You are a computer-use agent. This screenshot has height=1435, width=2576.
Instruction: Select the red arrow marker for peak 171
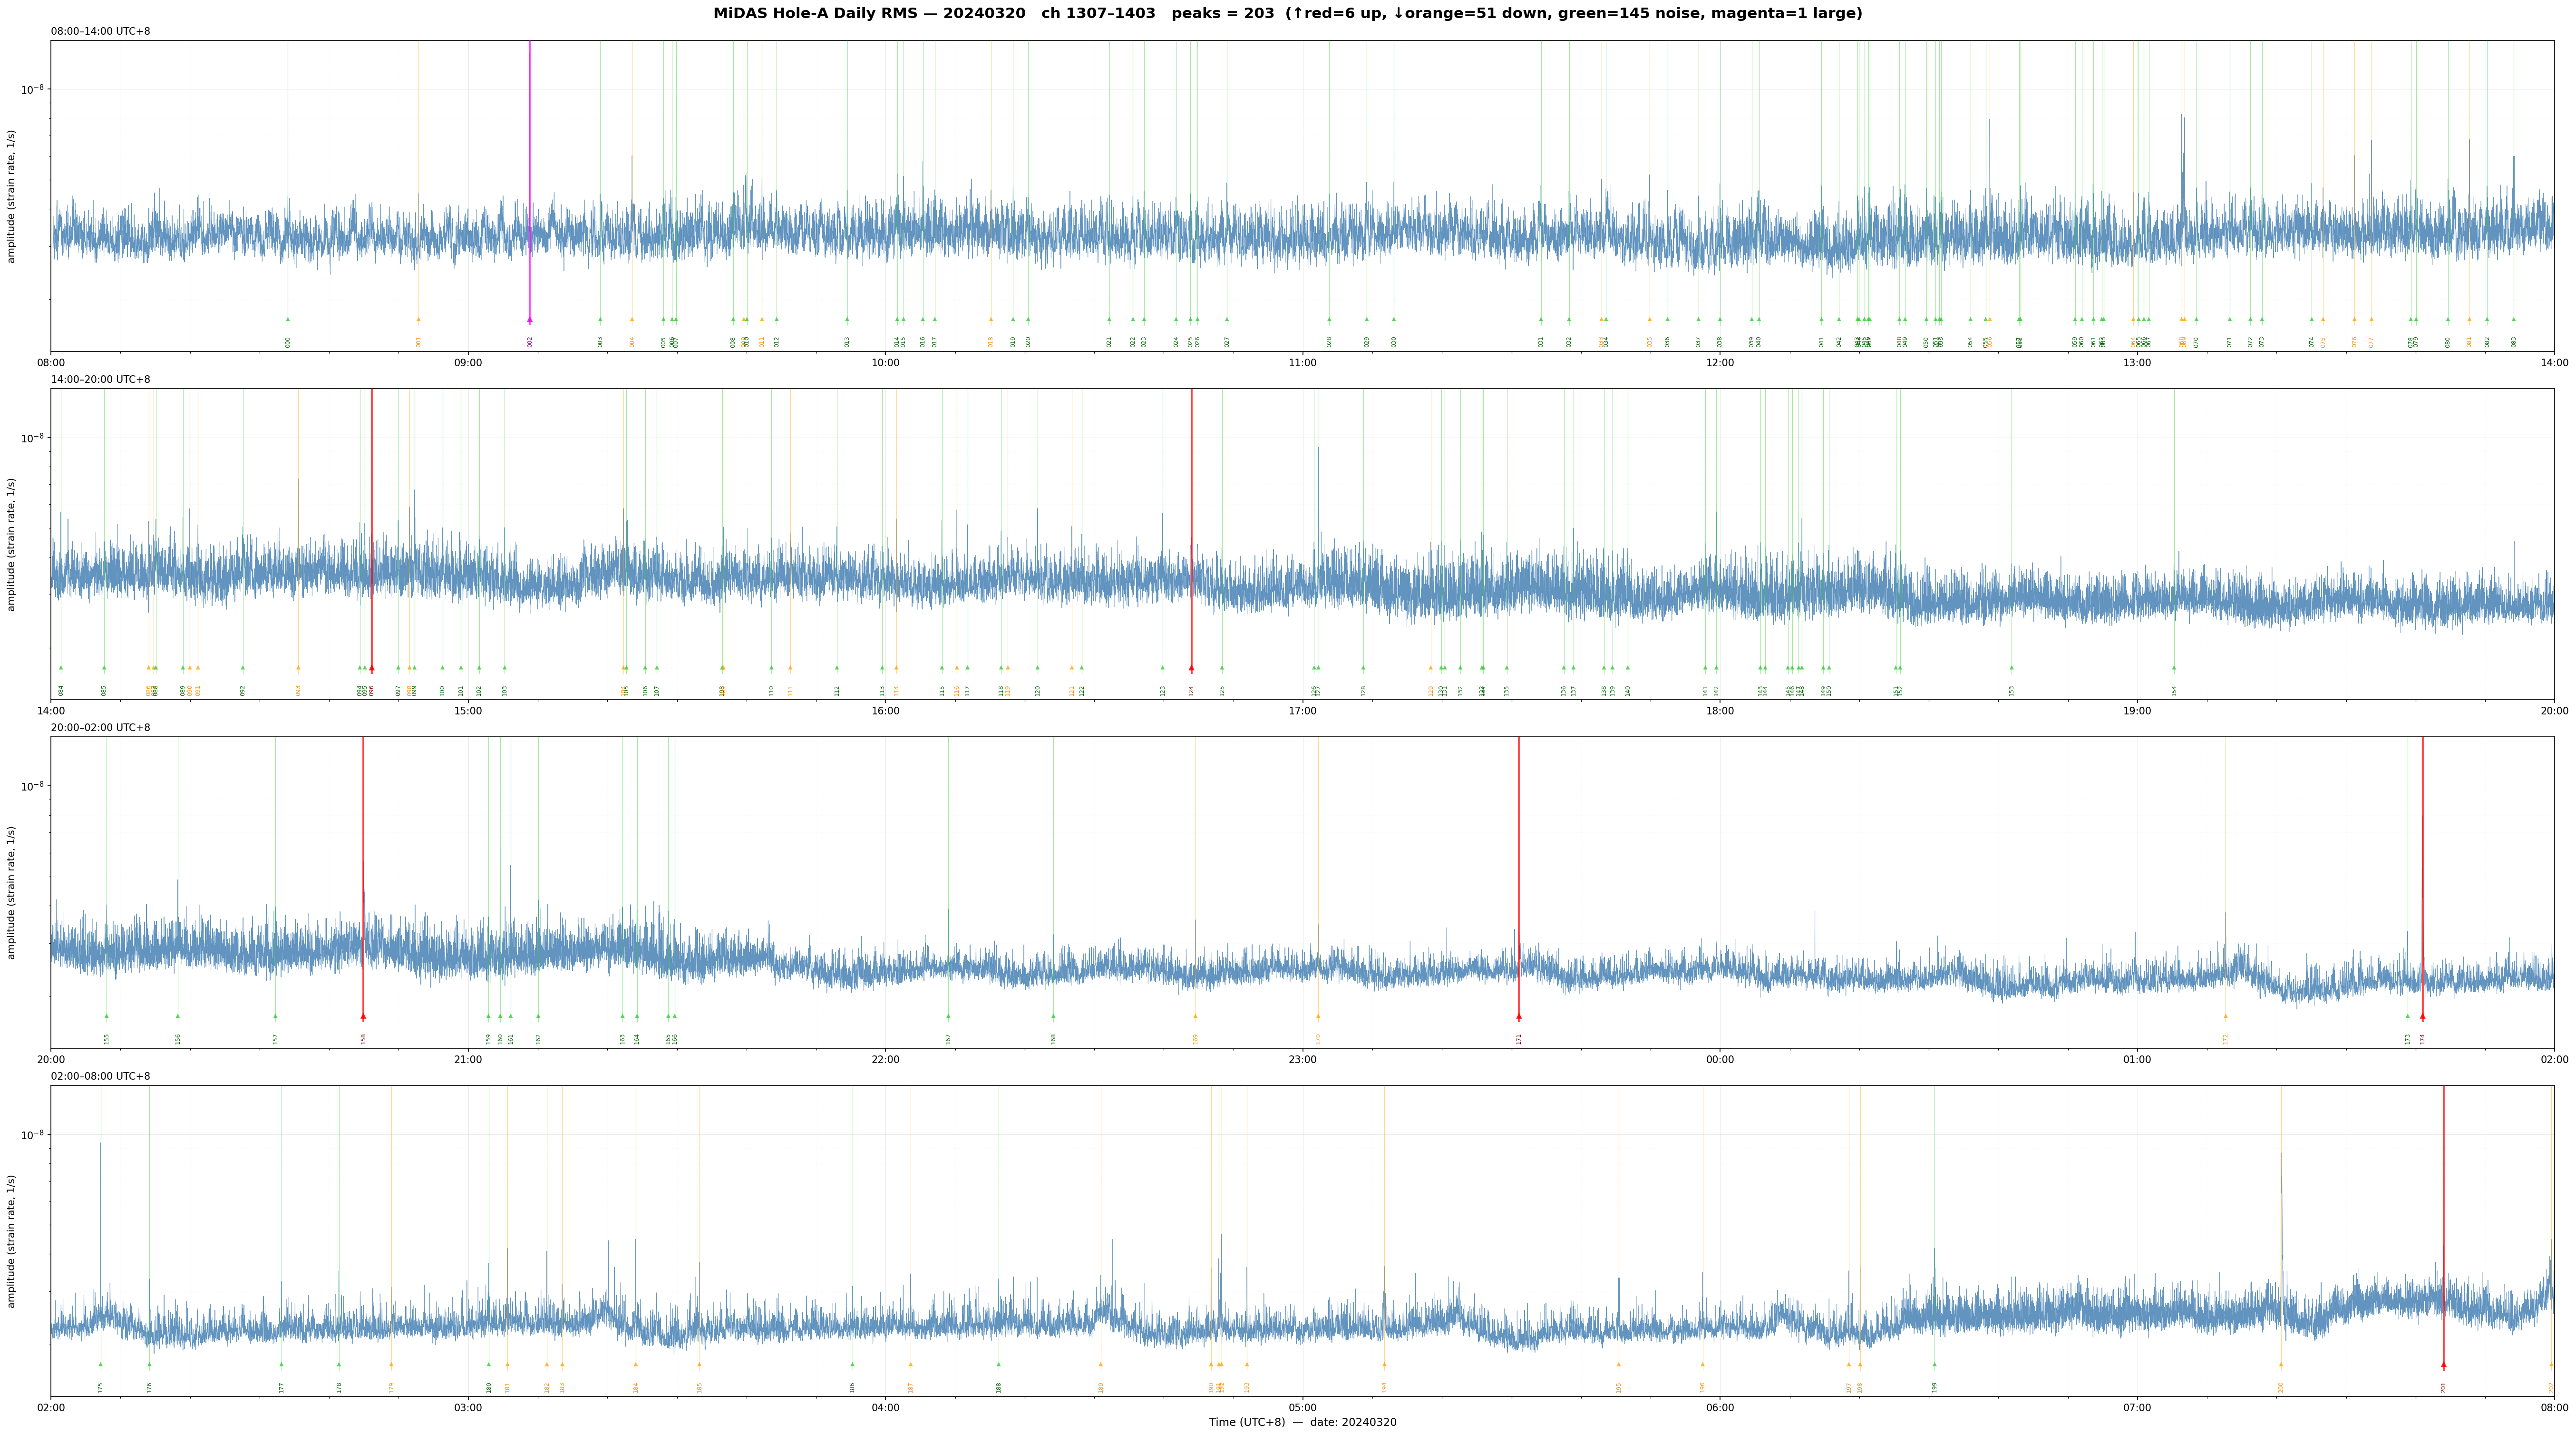[1519, 1016]
